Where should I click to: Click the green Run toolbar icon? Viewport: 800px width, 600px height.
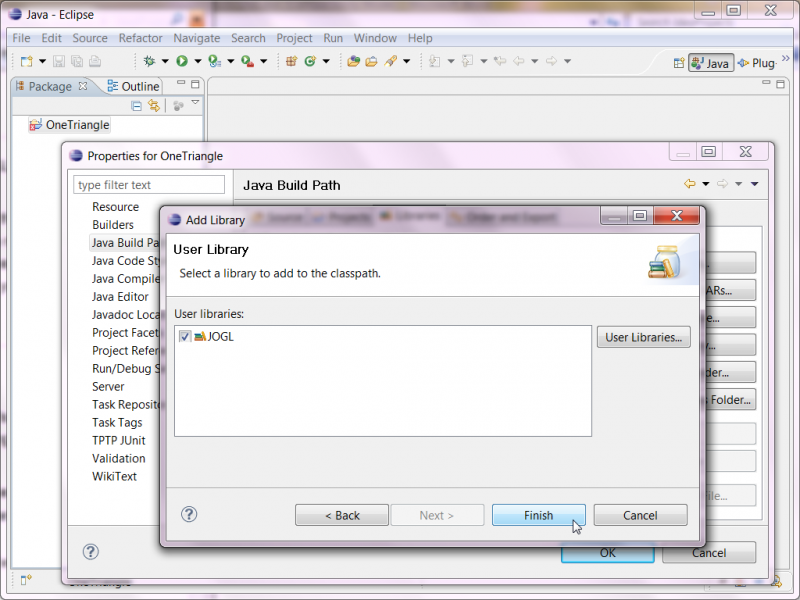[x=182, y=62]
